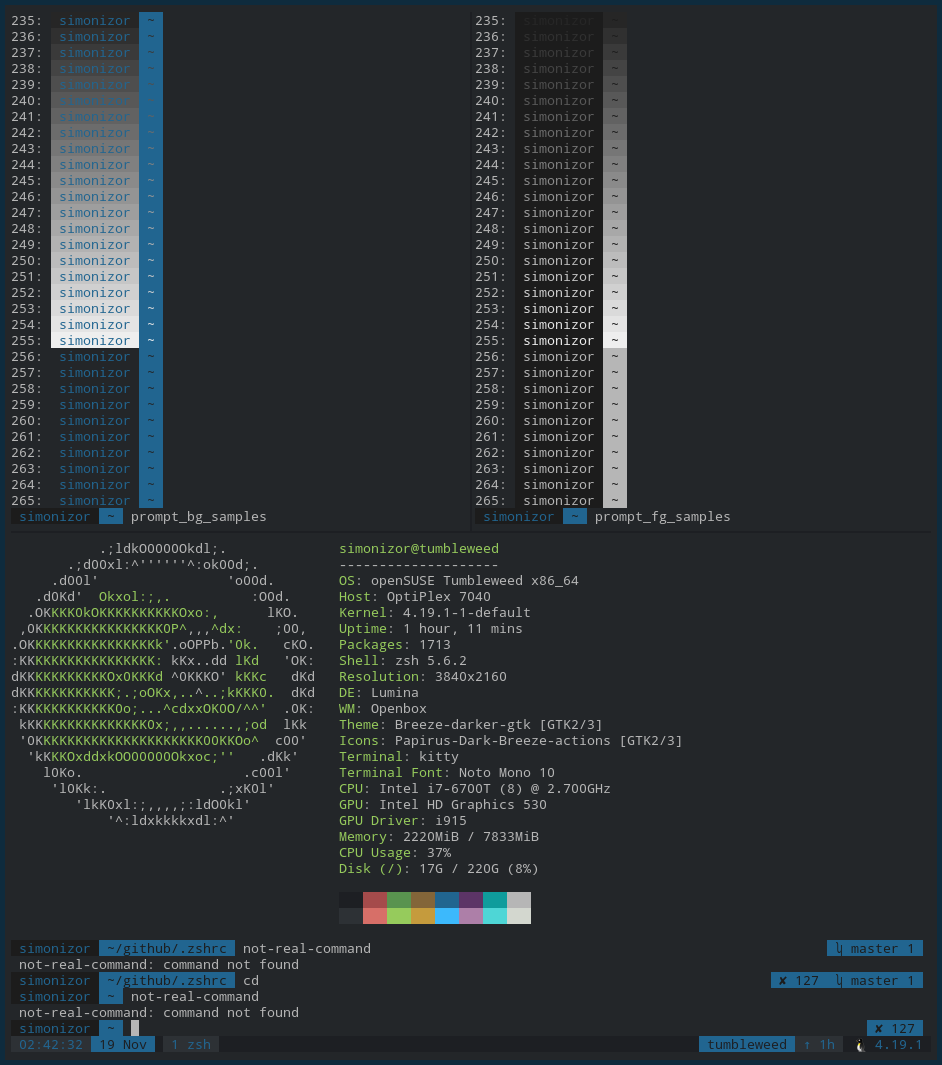Screen dimensions: 942x1065
Task: Click row 255 simonizor in right pane
Action: (x=558, y=340)
